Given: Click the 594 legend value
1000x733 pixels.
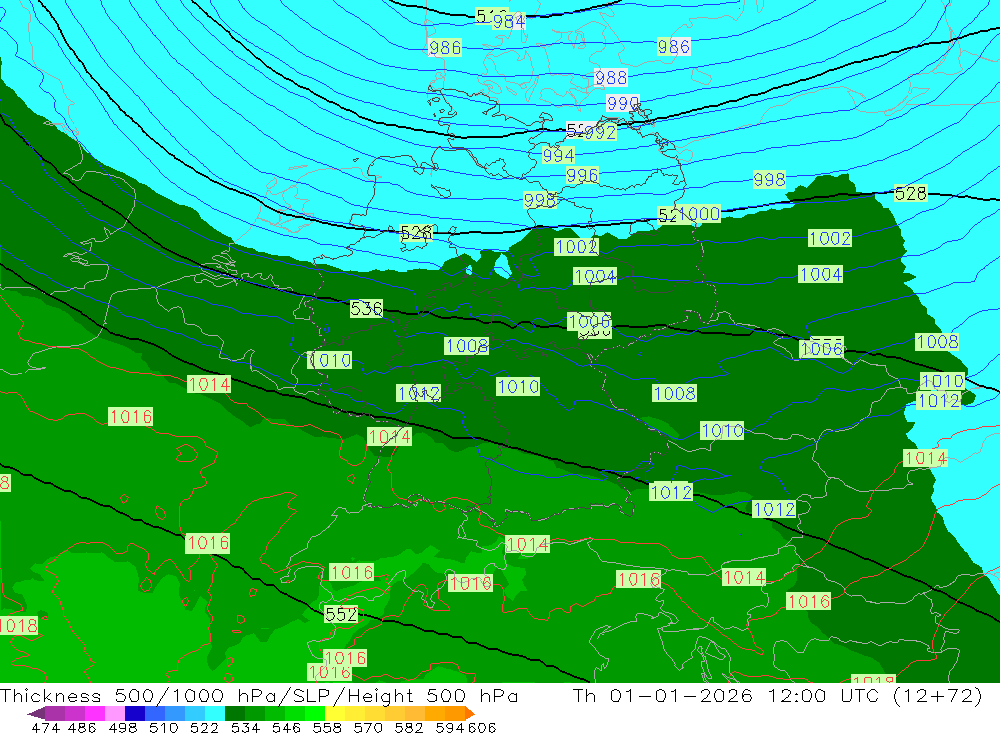Looking at the screenshot, I should click(x=450, y=727).
